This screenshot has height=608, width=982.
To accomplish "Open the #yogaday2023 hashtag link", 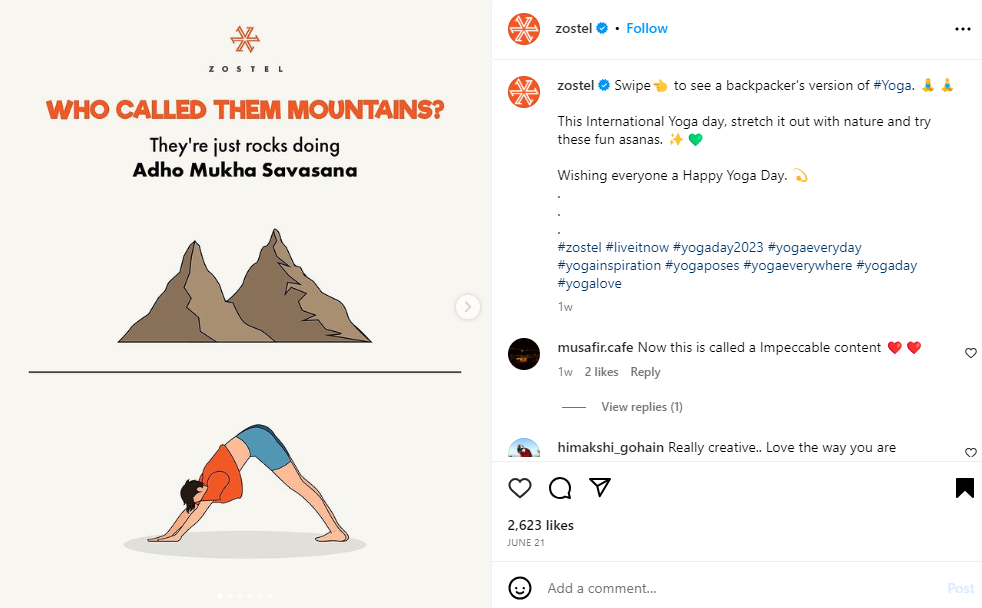I will pyautogui.click(x=718, y=247).
